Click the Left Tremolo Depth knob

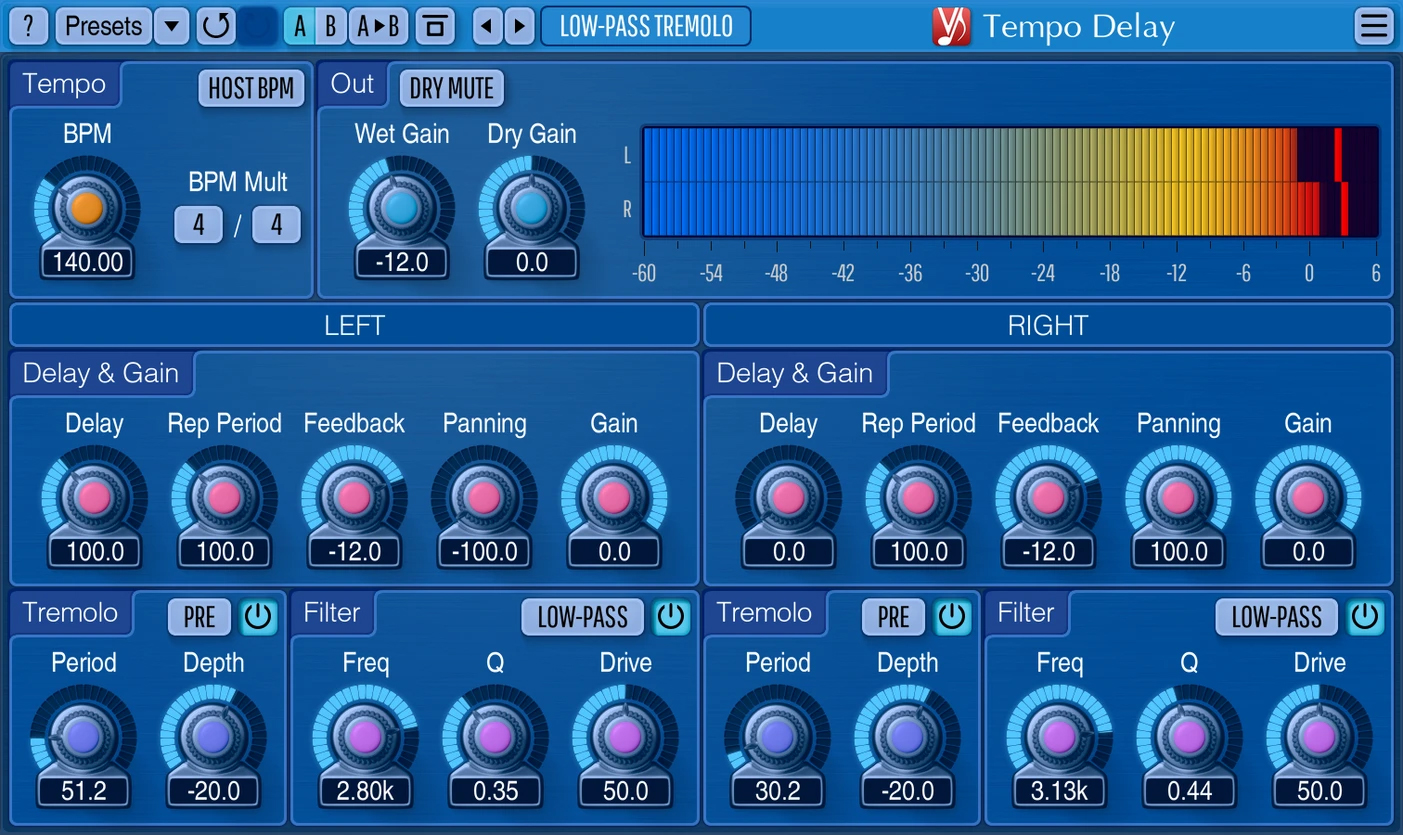[x=213, y=737]
